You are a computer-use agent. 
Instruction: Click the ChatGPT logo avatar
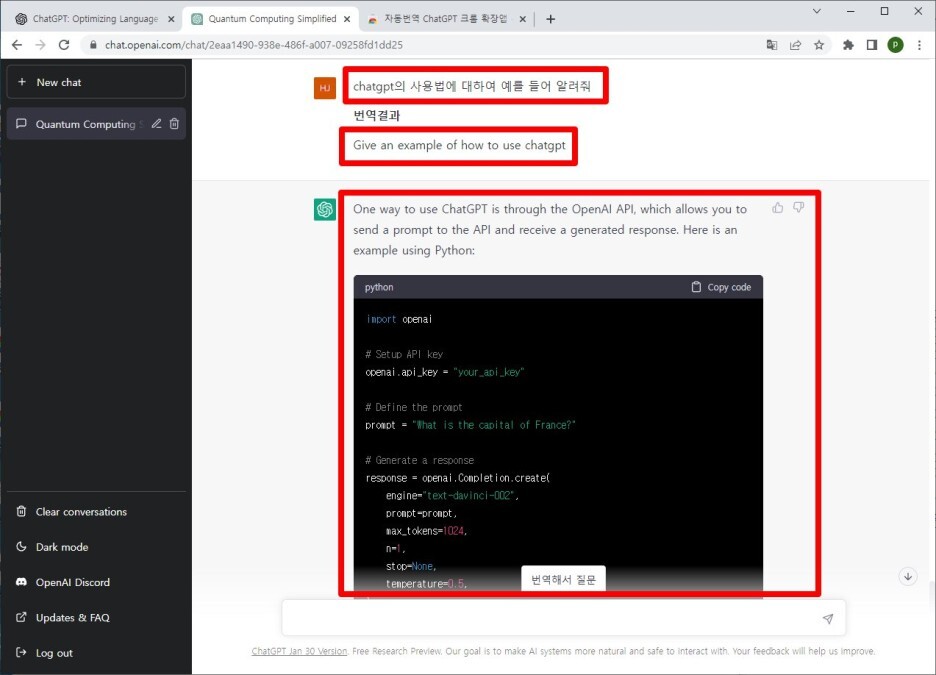[325, 209]
